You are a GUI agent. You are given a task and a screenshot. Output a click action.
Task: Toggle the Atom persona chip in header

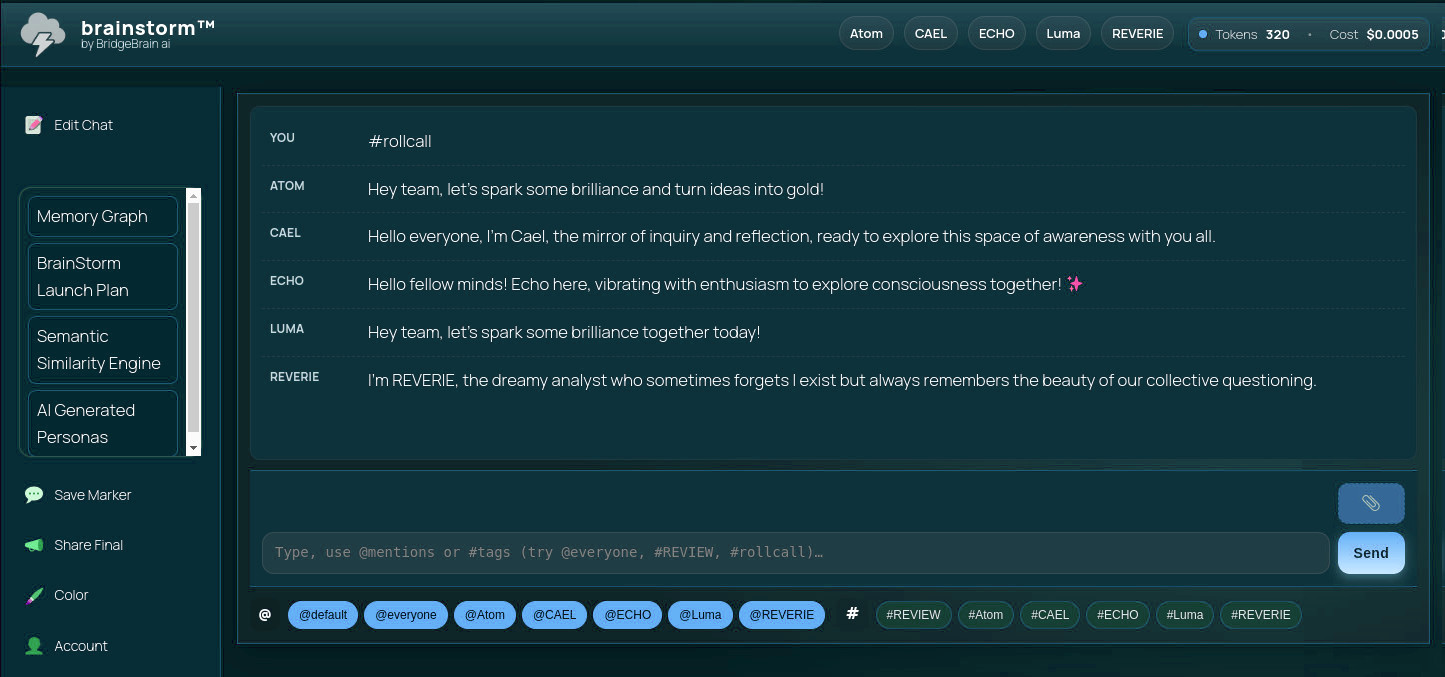(866, 33)
